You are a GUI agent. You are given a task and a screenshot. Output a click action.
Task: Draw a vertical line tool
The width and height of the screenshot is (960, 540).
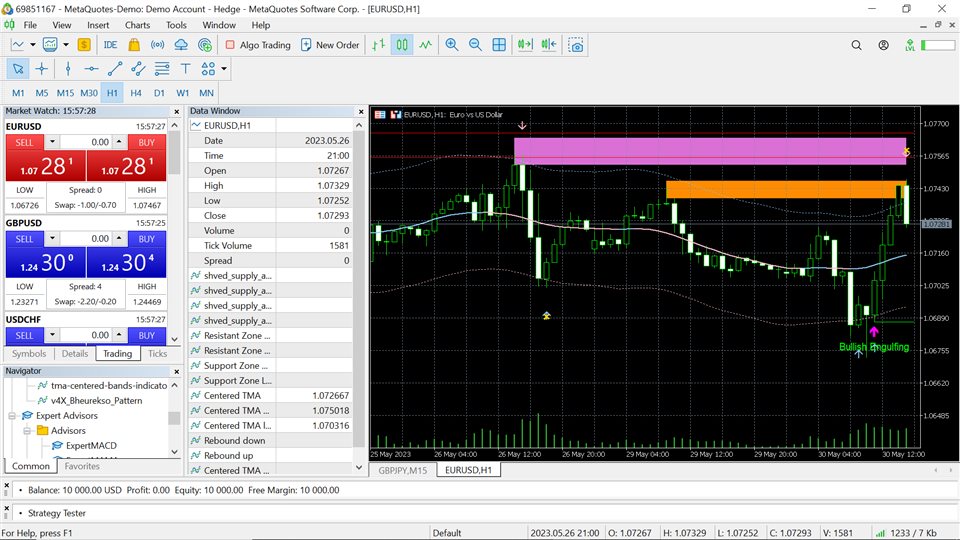[68, 69]
